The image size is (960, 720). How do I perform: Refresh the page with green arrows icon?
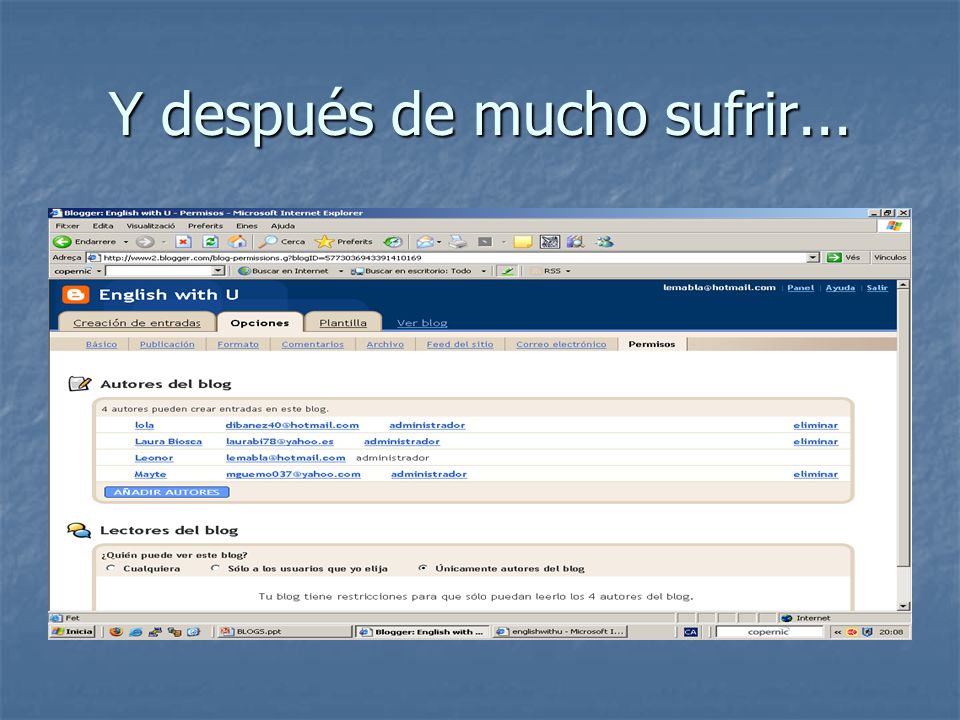210,242
